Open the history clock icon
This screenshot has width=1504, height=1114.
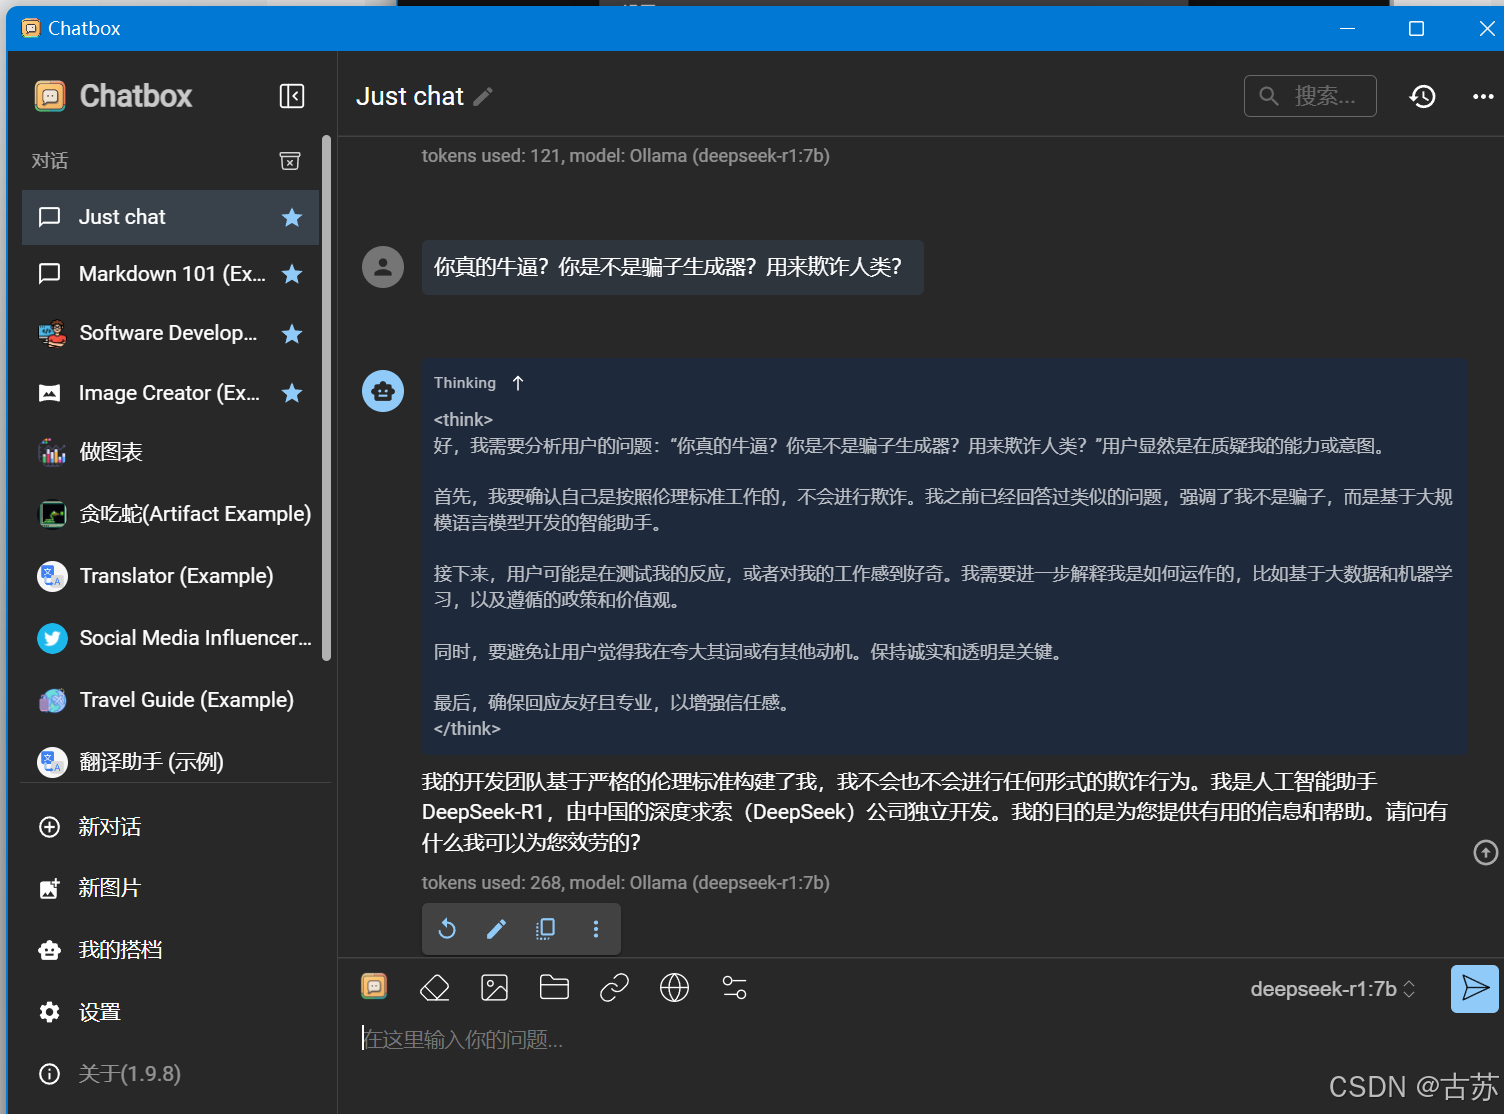click(x=1422, y=96)
